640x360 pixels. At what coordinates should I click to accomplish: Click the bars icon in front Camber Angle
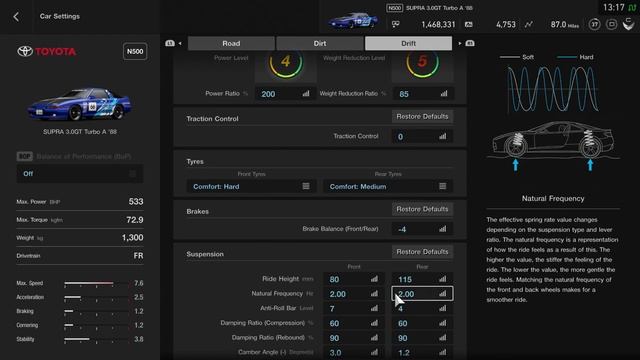click(x=374, y=353)
